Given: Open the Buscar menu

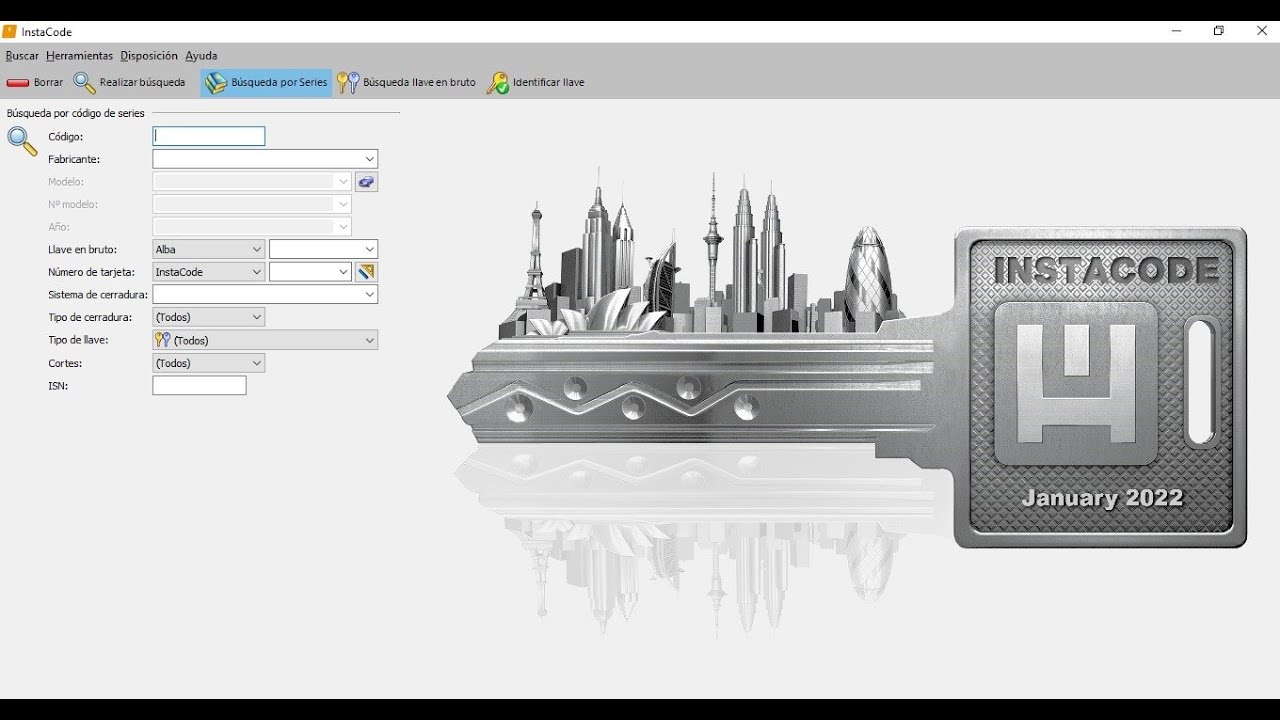Looking at the screenshot, I should [x=22, y=56].
